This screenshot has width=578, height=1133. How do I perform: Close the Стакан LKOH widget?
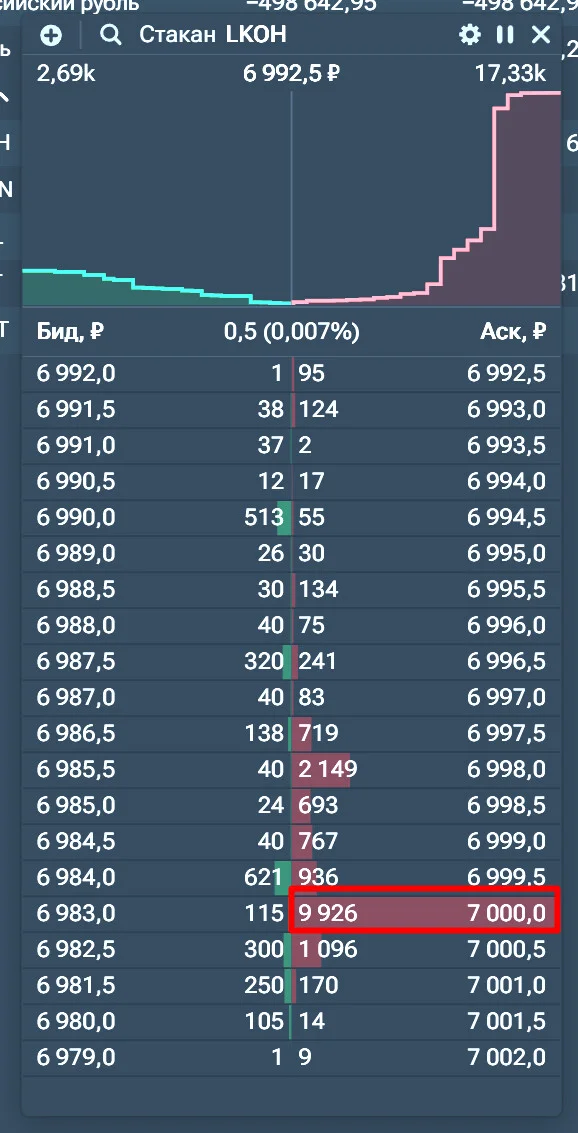[540, 35]
